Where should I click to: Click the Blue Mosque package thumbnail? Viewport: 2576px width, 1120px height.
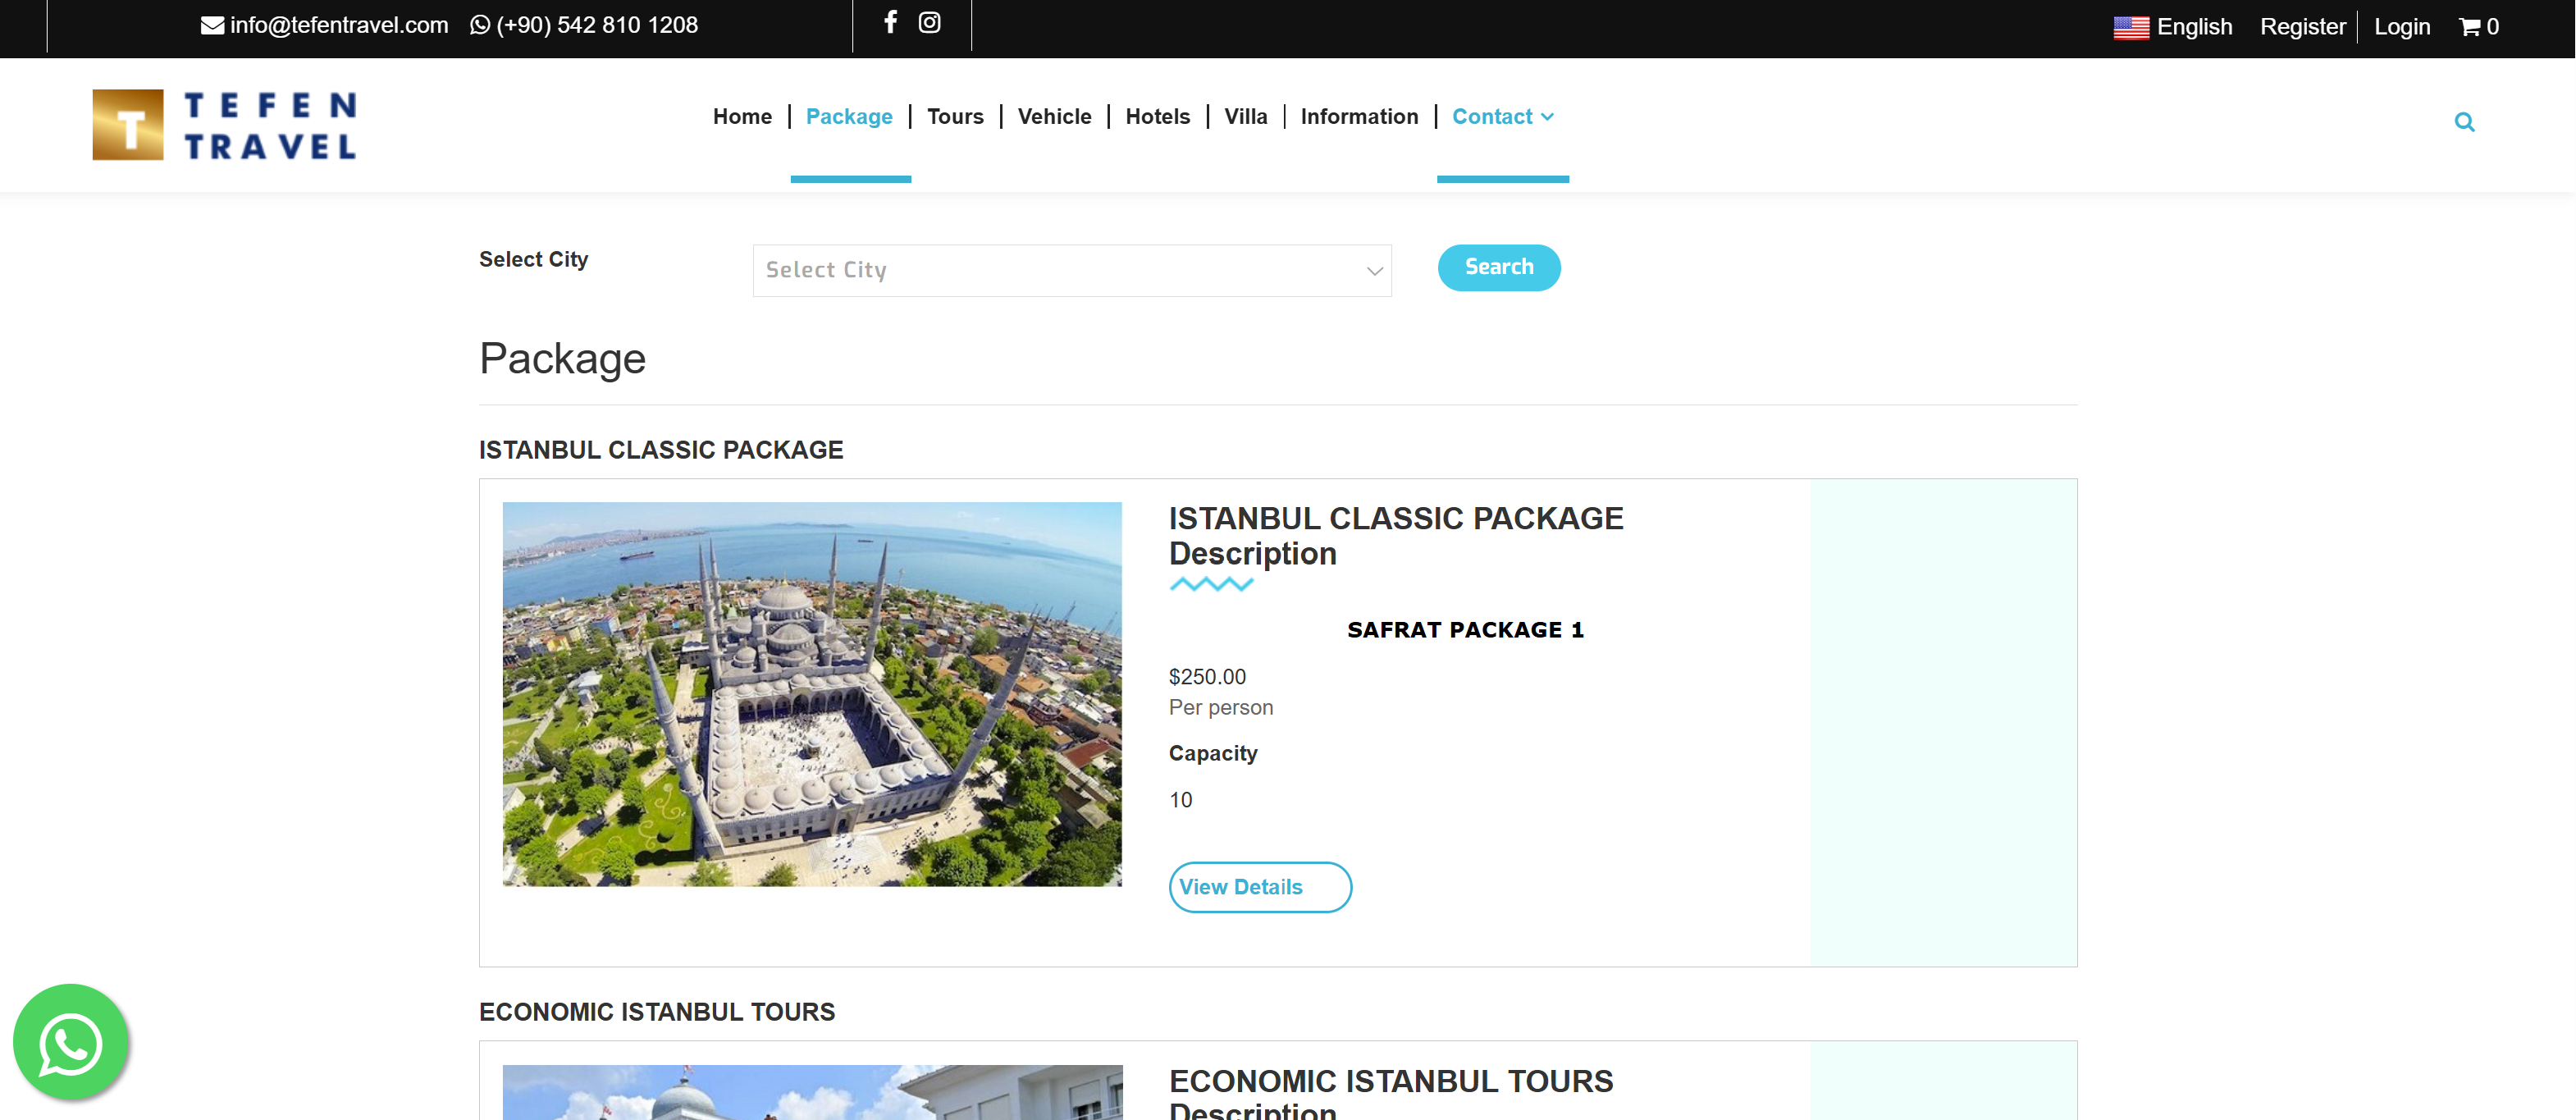(x=812, y=694)
